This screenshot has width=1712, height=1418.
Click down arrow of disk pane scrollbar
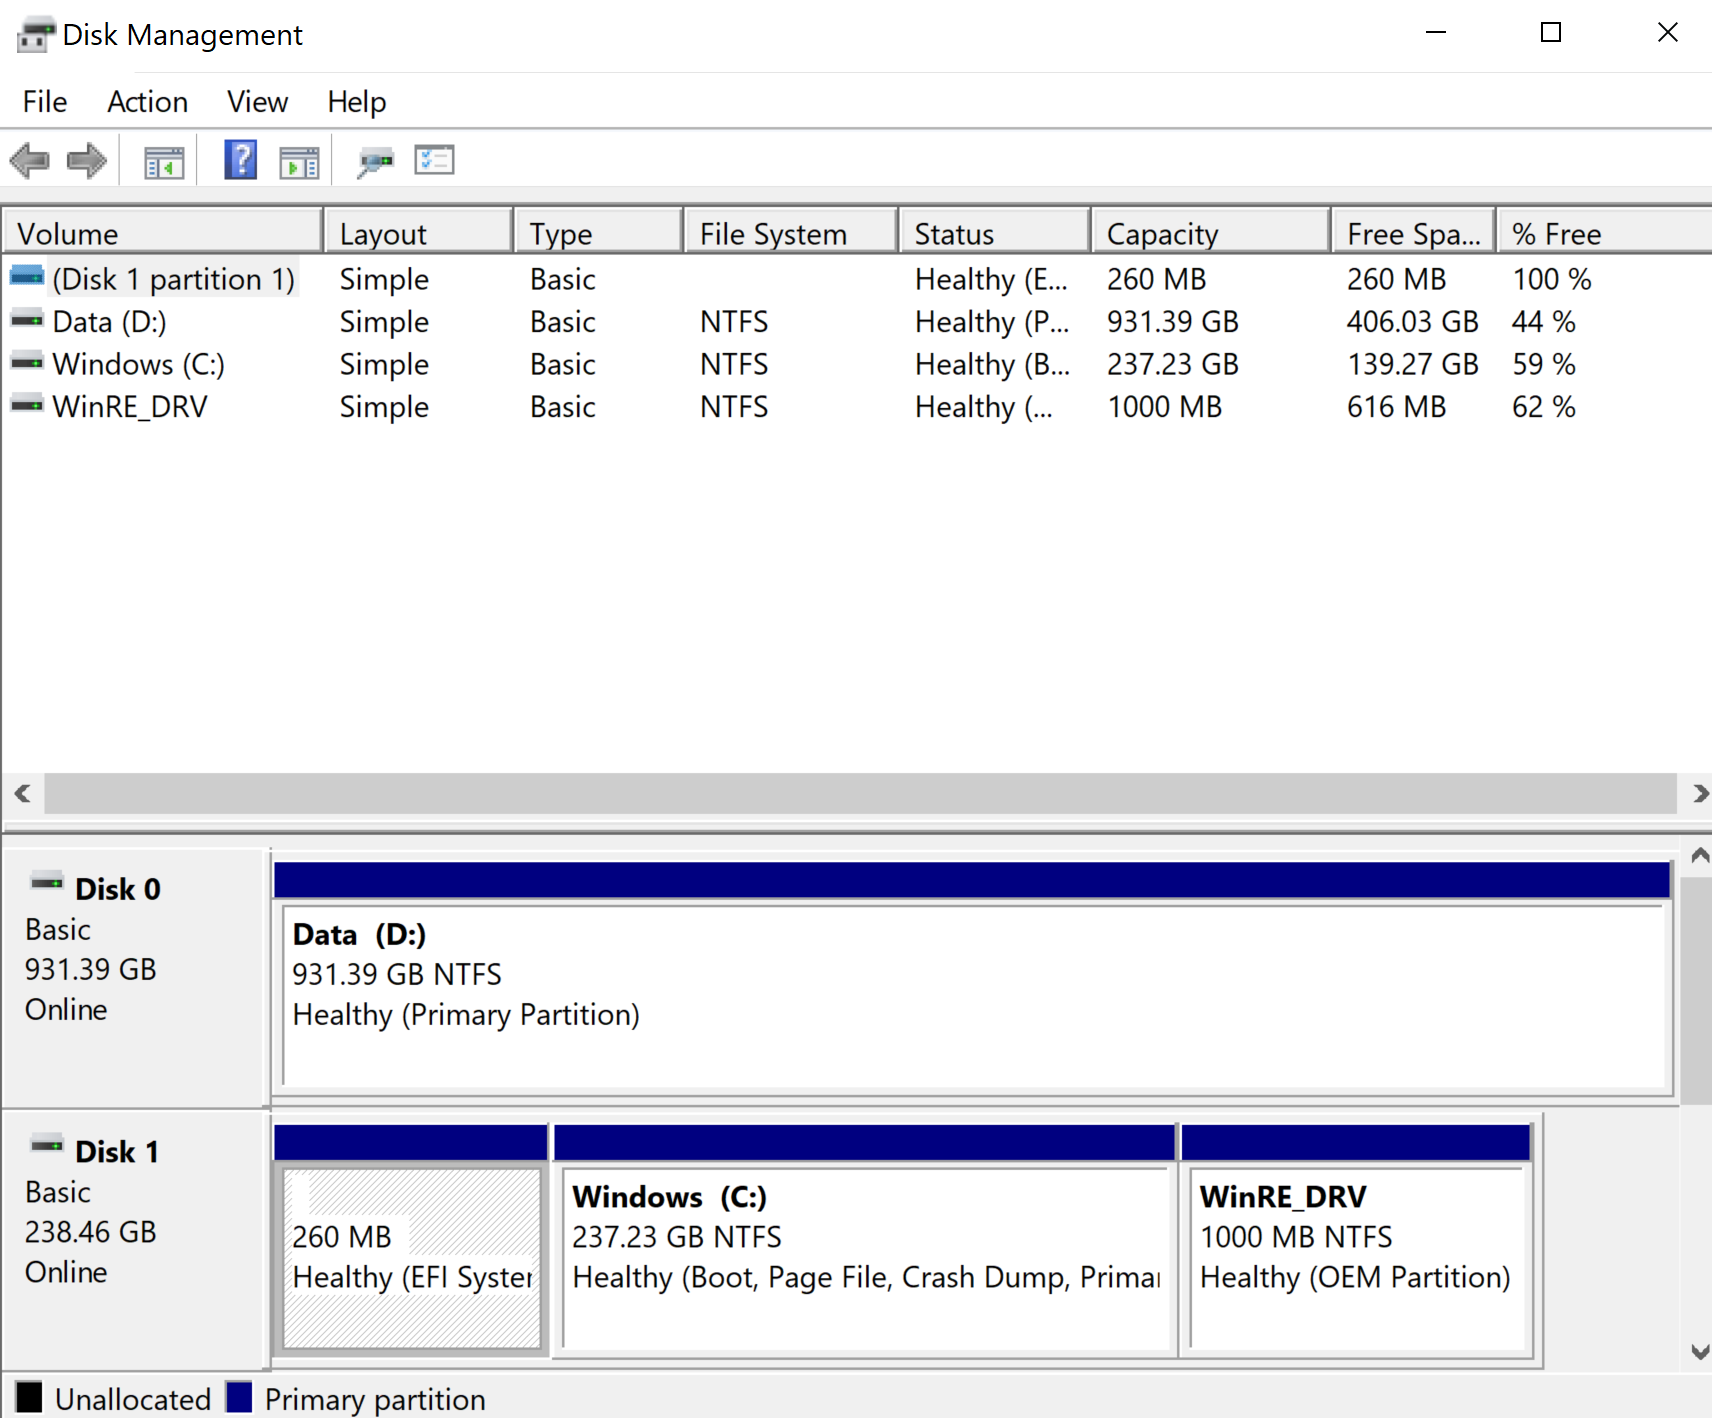(1698, 1351)
